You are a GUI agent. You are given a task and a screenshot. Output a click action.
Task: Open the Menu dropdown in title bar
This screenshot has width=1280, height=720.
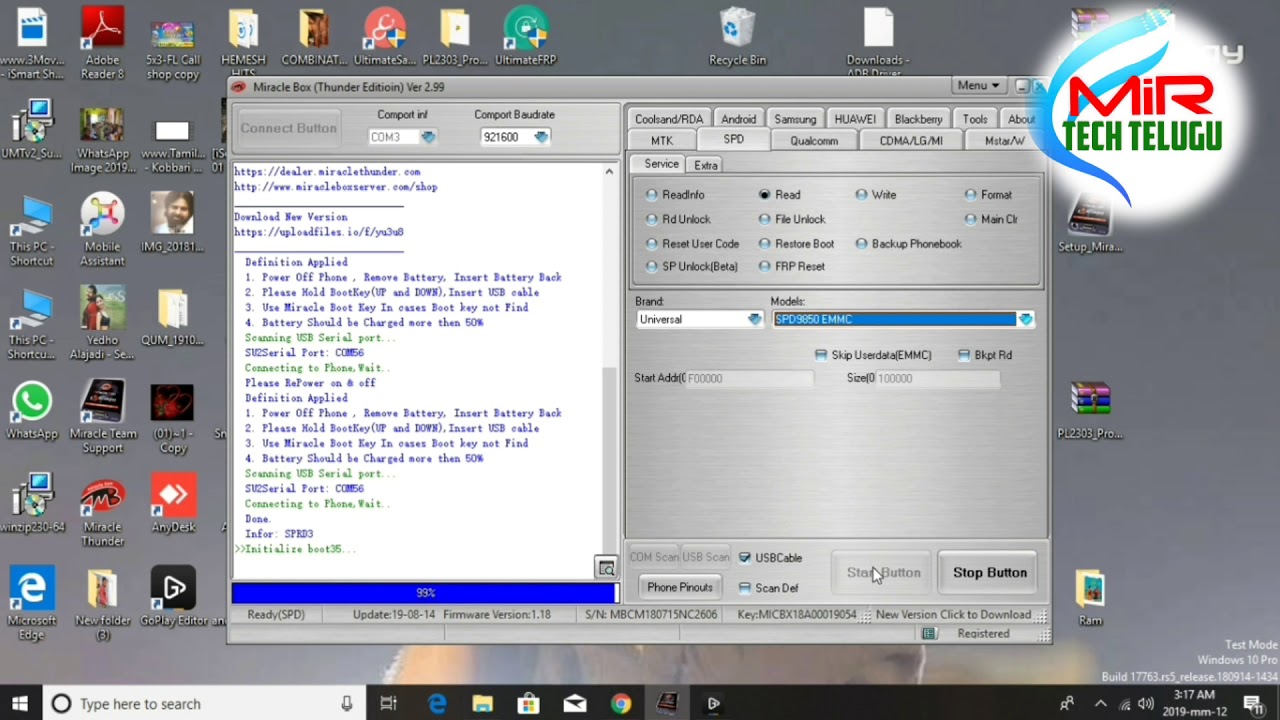click(x=979, y=86)
